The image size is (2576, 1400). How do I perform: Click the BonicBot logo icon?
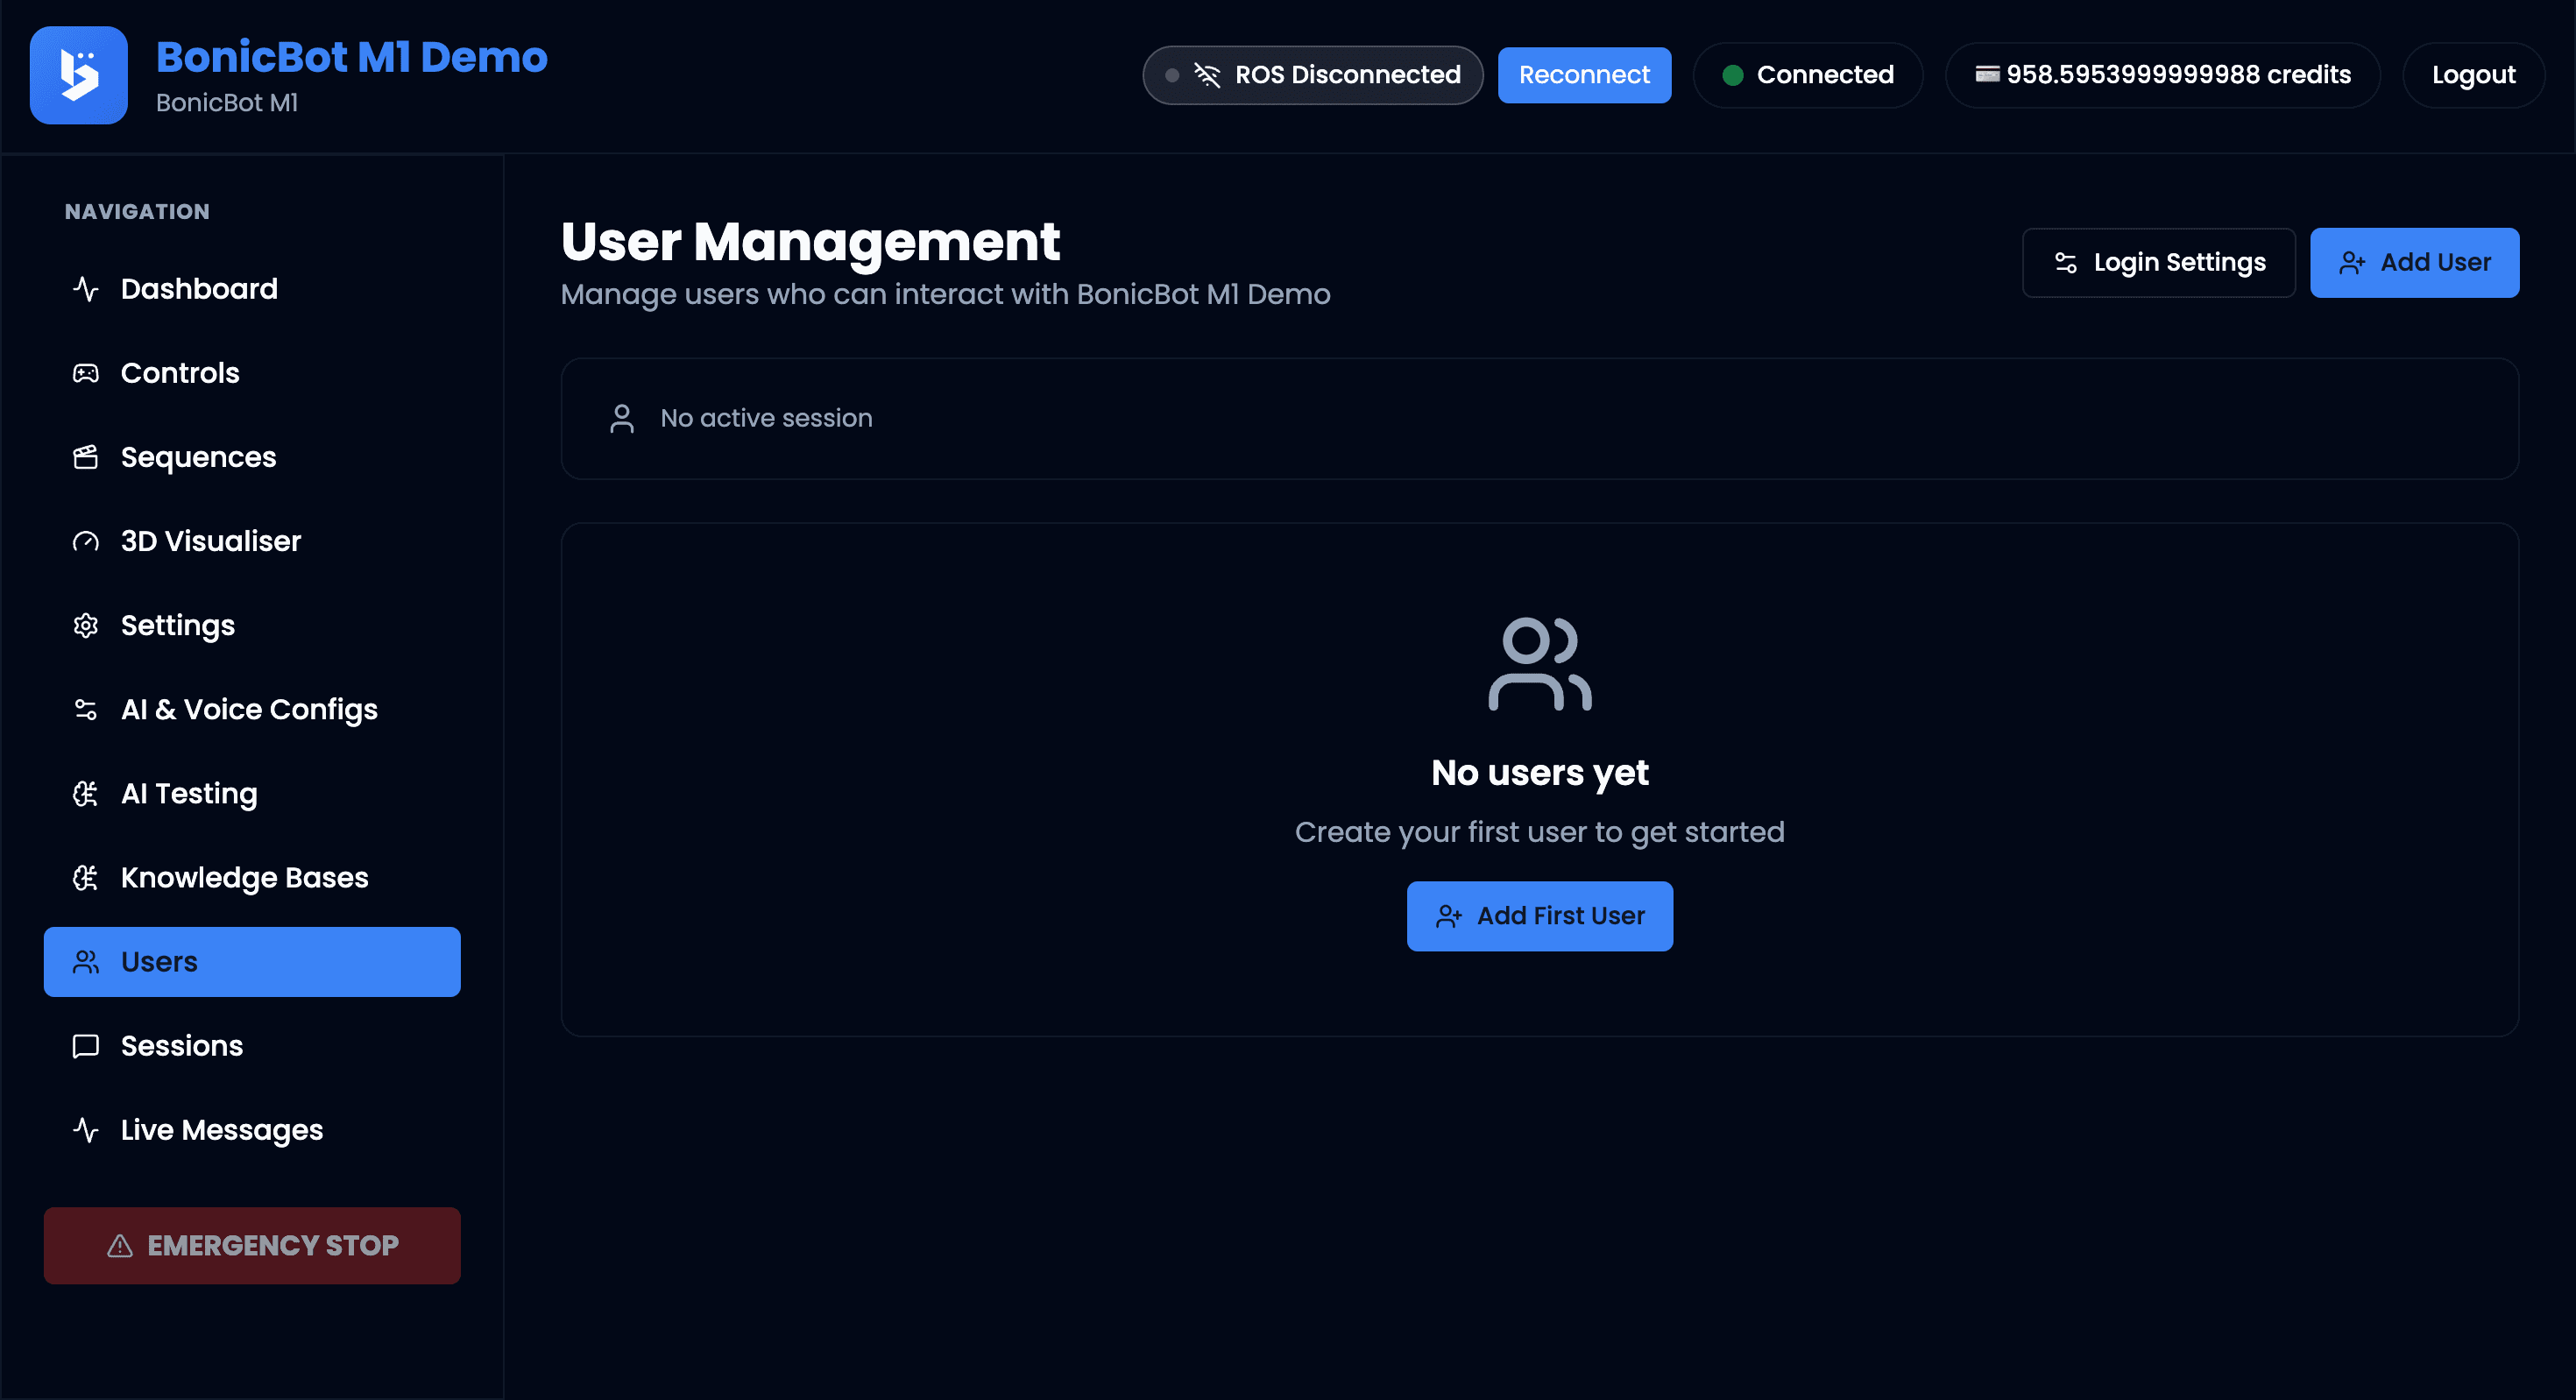pos(78,75)
